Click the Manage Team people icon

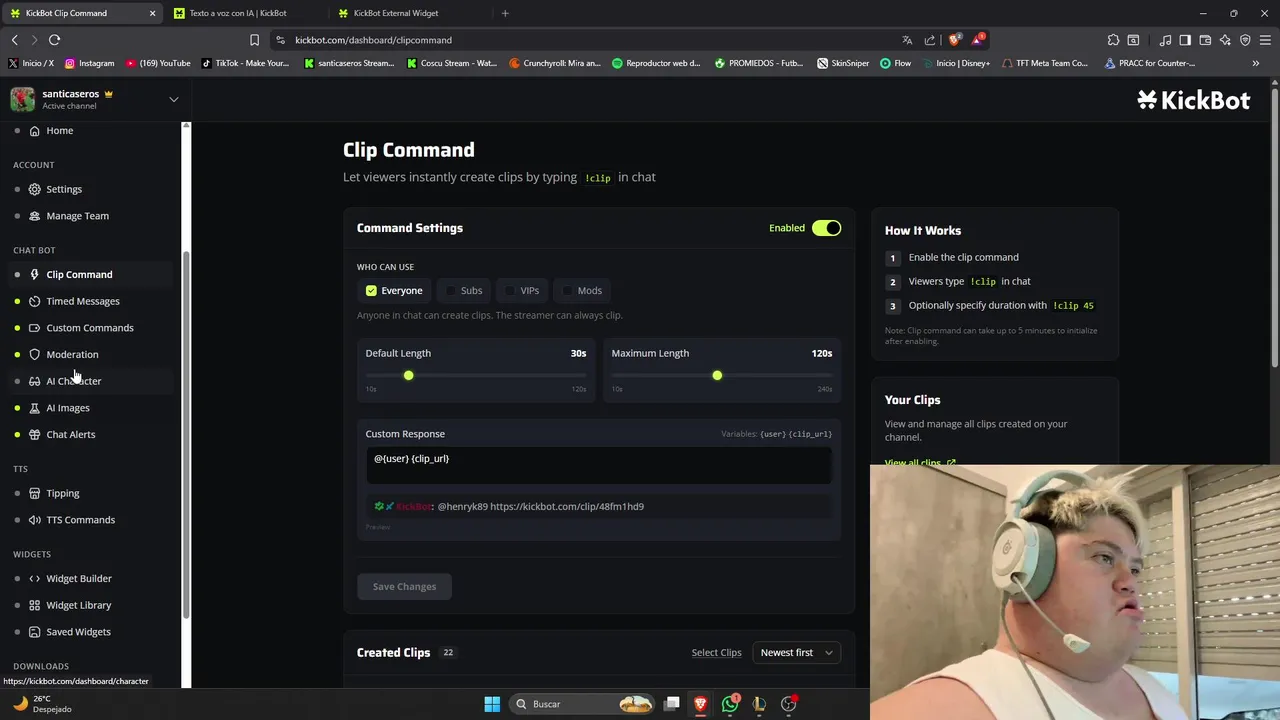click(35, 216)
